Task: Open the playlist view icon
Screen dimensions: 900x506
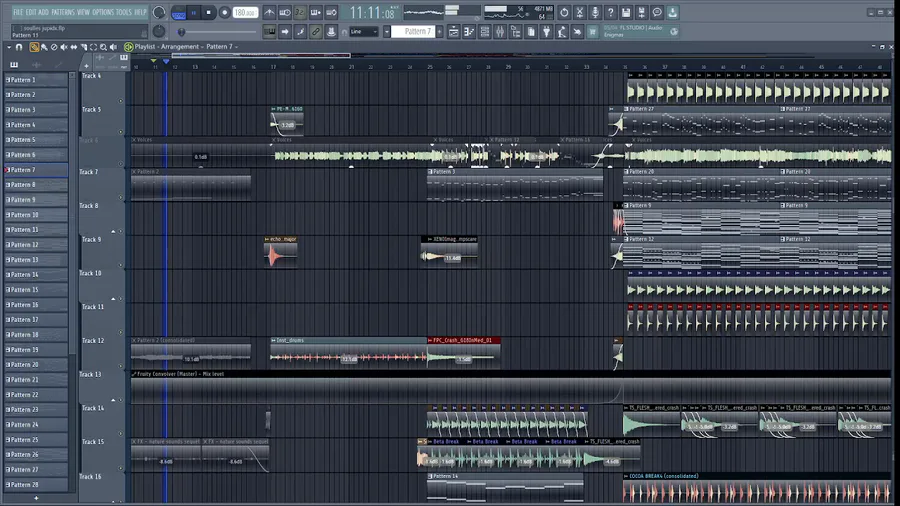Action: 453,32
